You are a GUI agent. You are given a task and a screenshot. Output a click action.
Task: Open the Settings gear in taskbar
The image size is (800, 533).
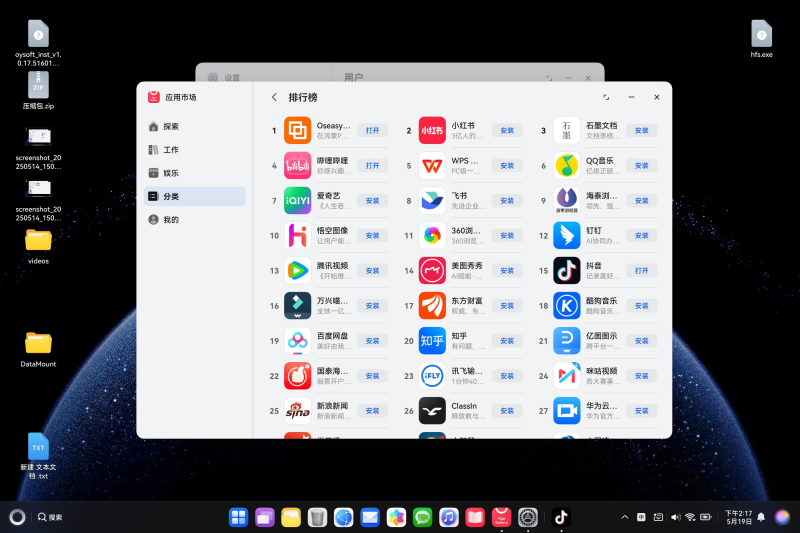pyautogui.click(x=528, y=517)
